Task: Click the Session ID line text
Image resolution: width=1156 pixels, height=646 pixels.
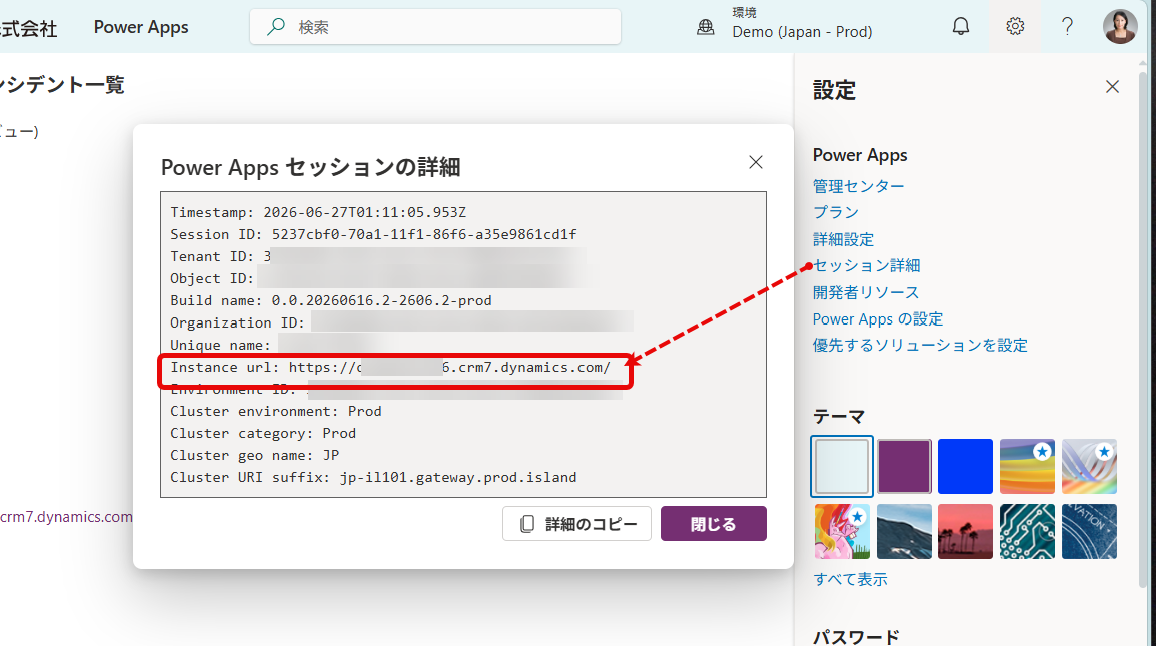Action: click(x=373, y=235)
